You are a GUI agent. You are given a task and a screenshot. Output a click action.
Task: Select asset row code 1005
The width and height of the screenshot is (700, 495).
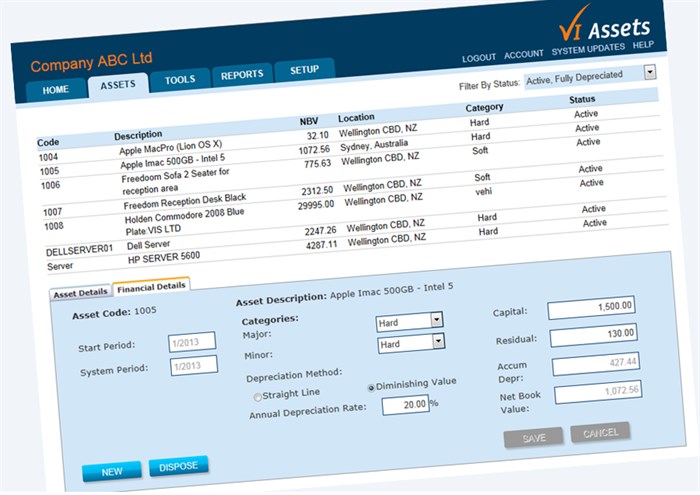point(49,171)
